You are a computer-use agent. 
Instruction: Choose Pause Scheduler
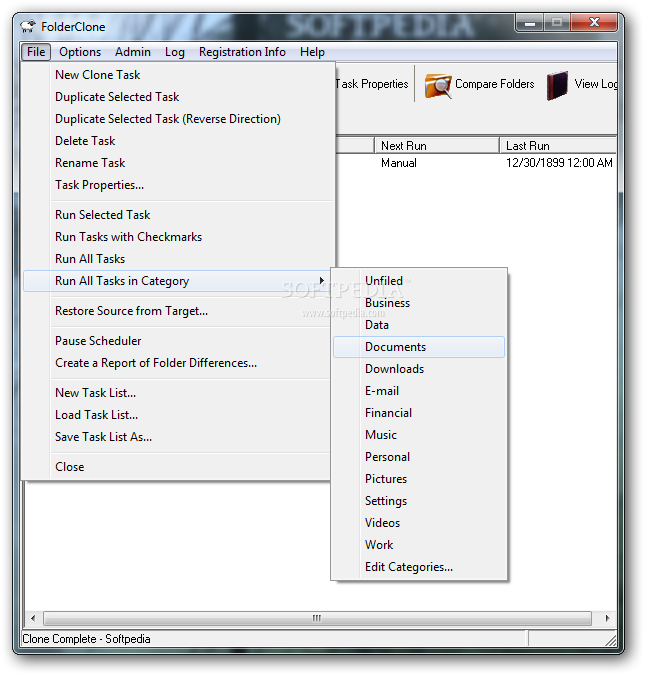click(x=179, y=341)
